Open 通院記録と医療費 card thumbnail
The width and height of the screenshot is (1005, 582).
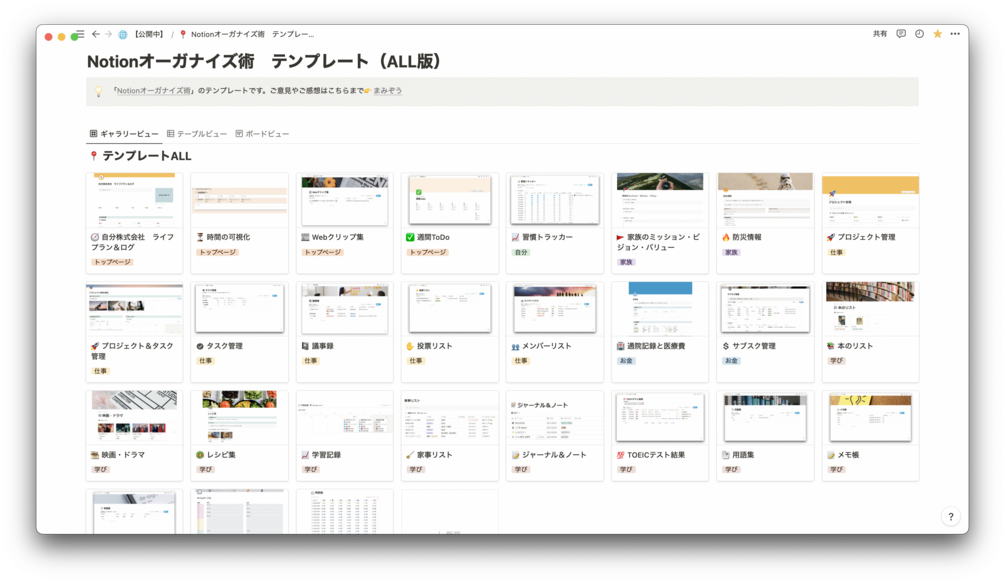pos(660,309)
